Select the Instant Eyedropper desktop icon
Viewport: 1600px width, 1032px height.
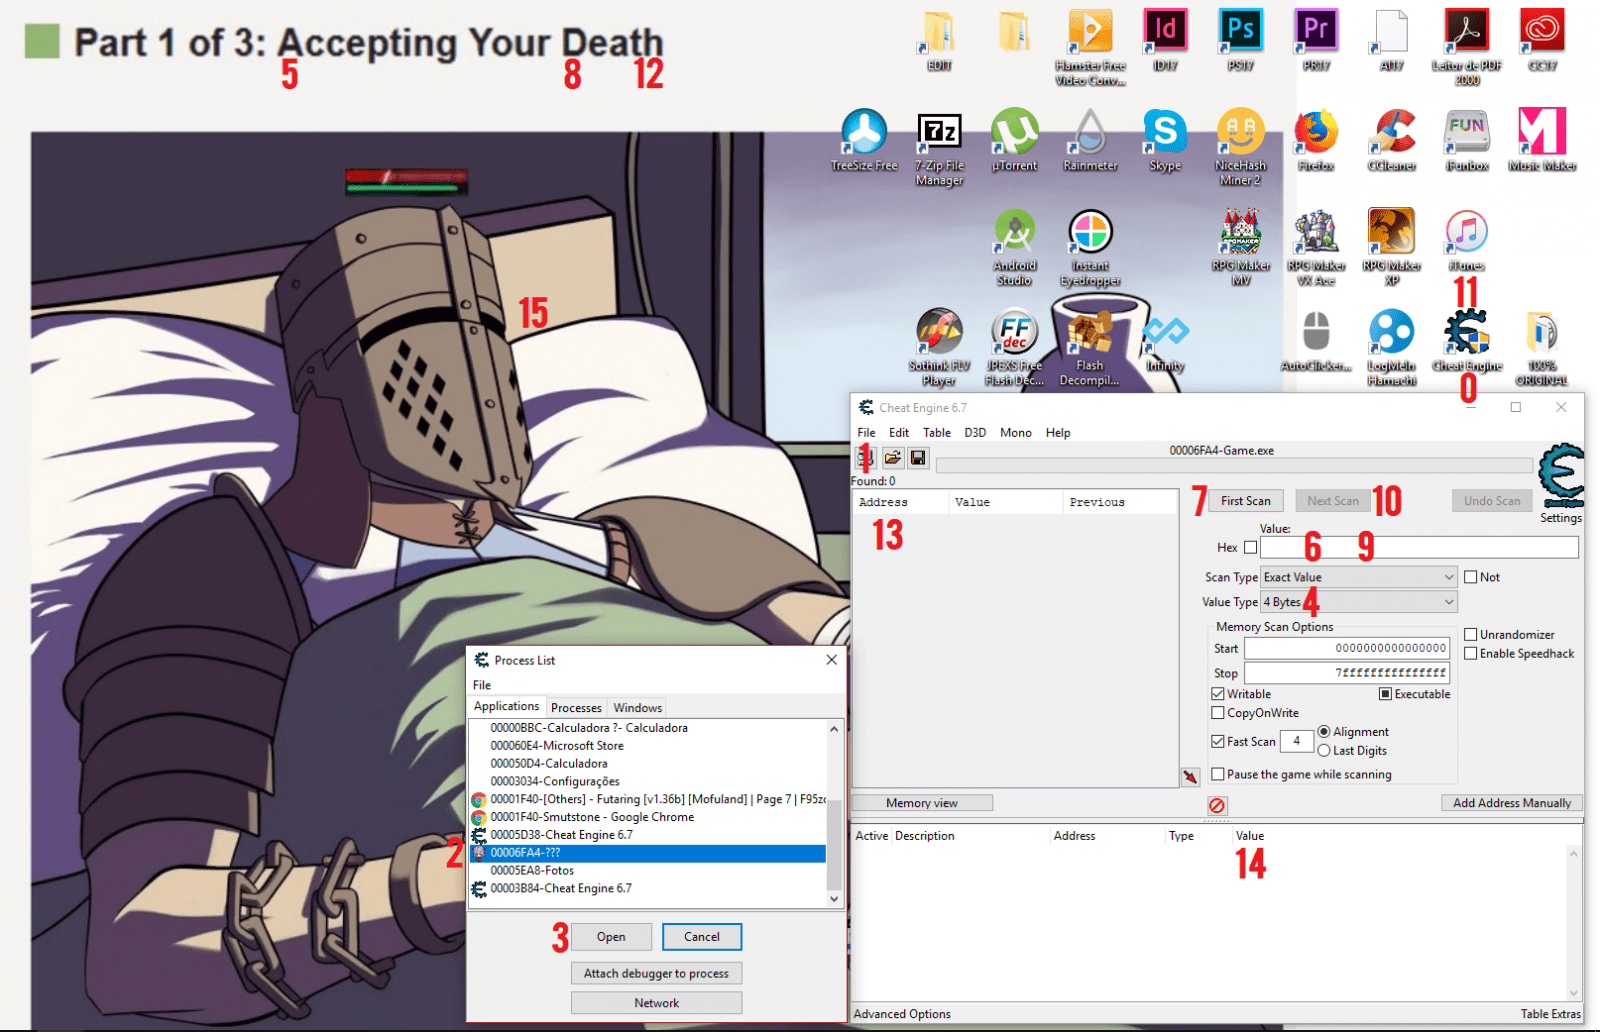1090,248
